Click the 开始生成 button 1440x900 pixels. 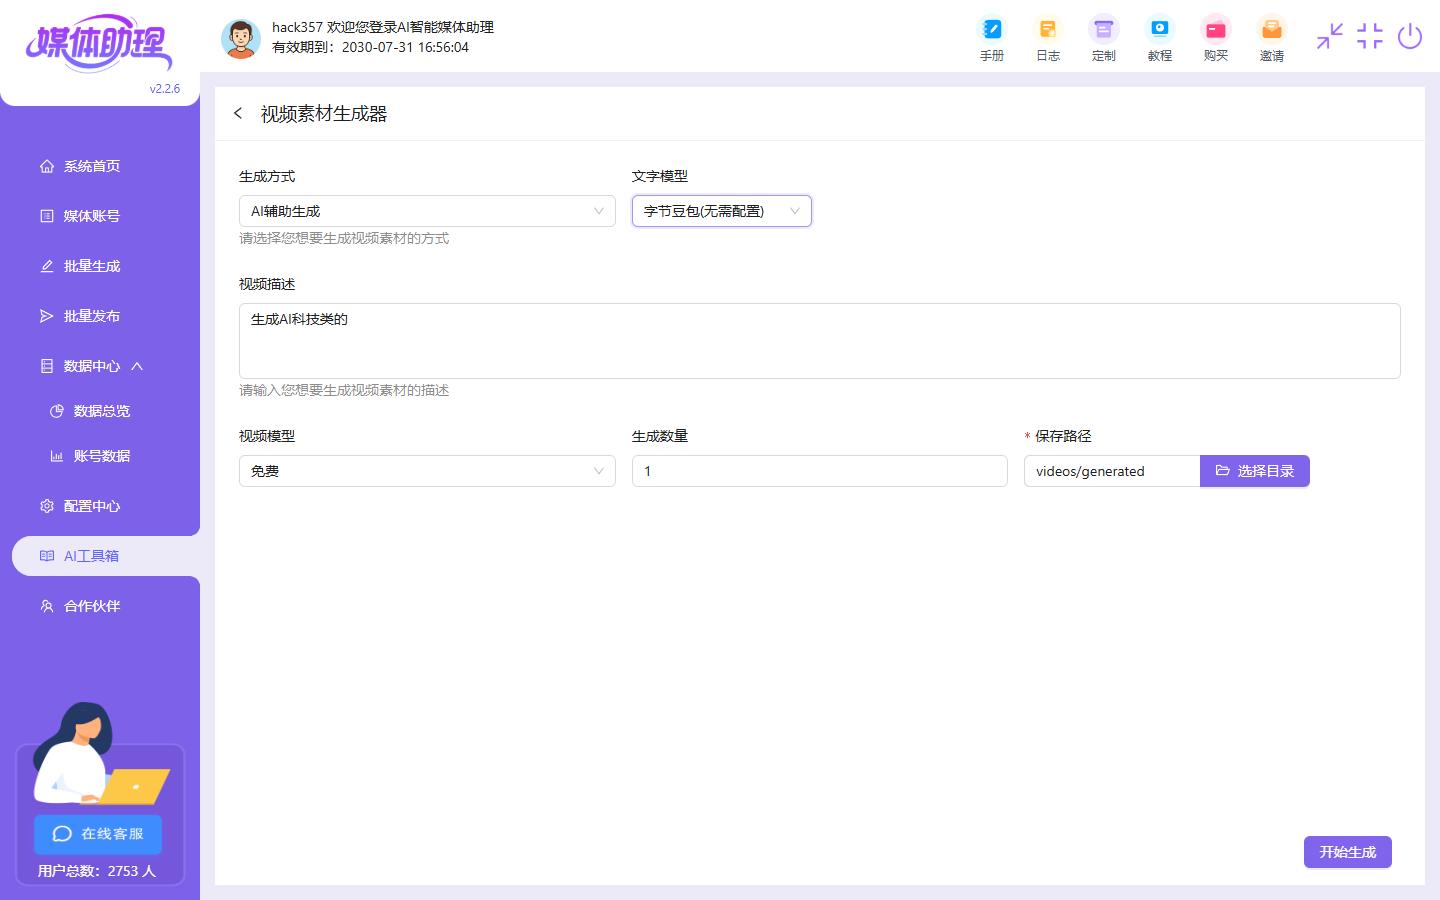(1347, 852)
